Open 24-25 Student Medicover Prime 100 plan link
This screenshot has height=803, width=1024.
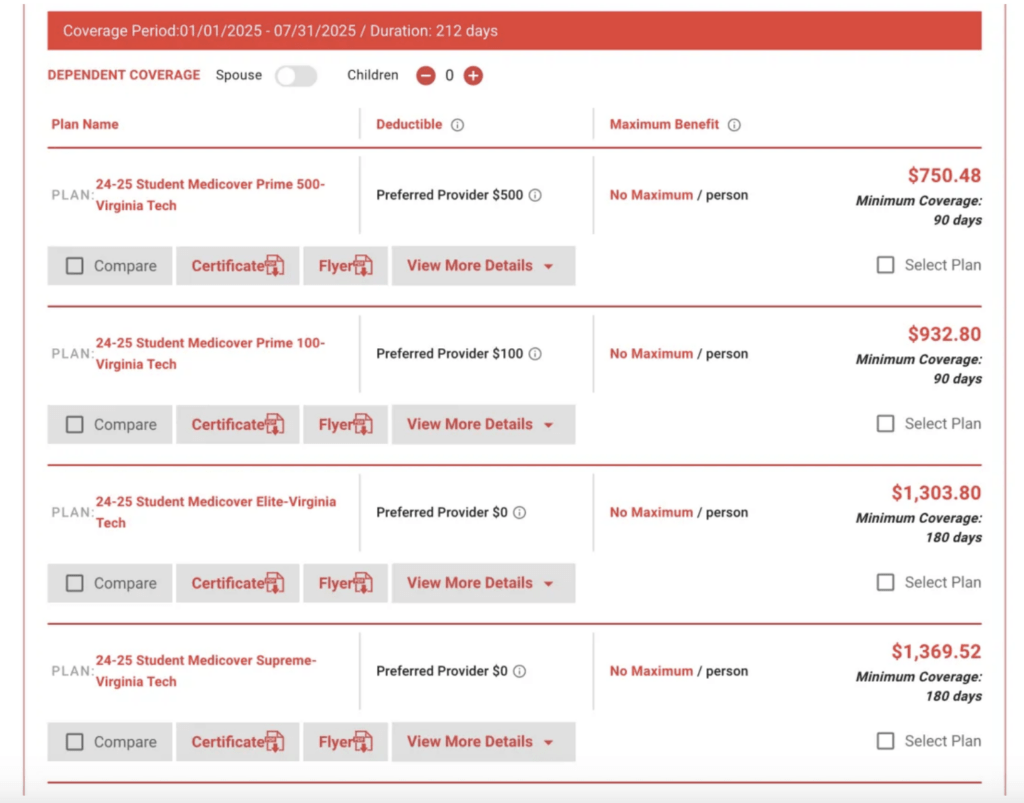(x=210, y=353)
